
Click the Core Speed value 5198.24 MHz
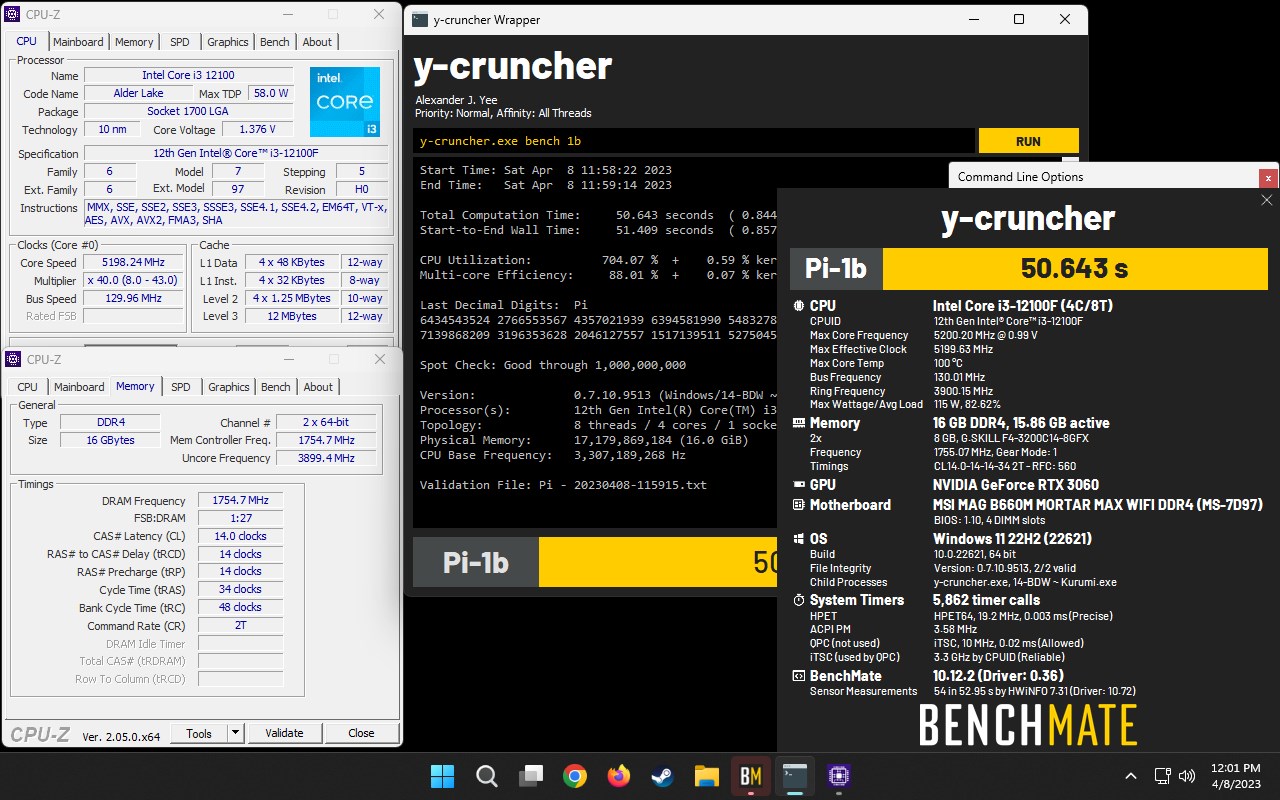(x=133, y=263)
